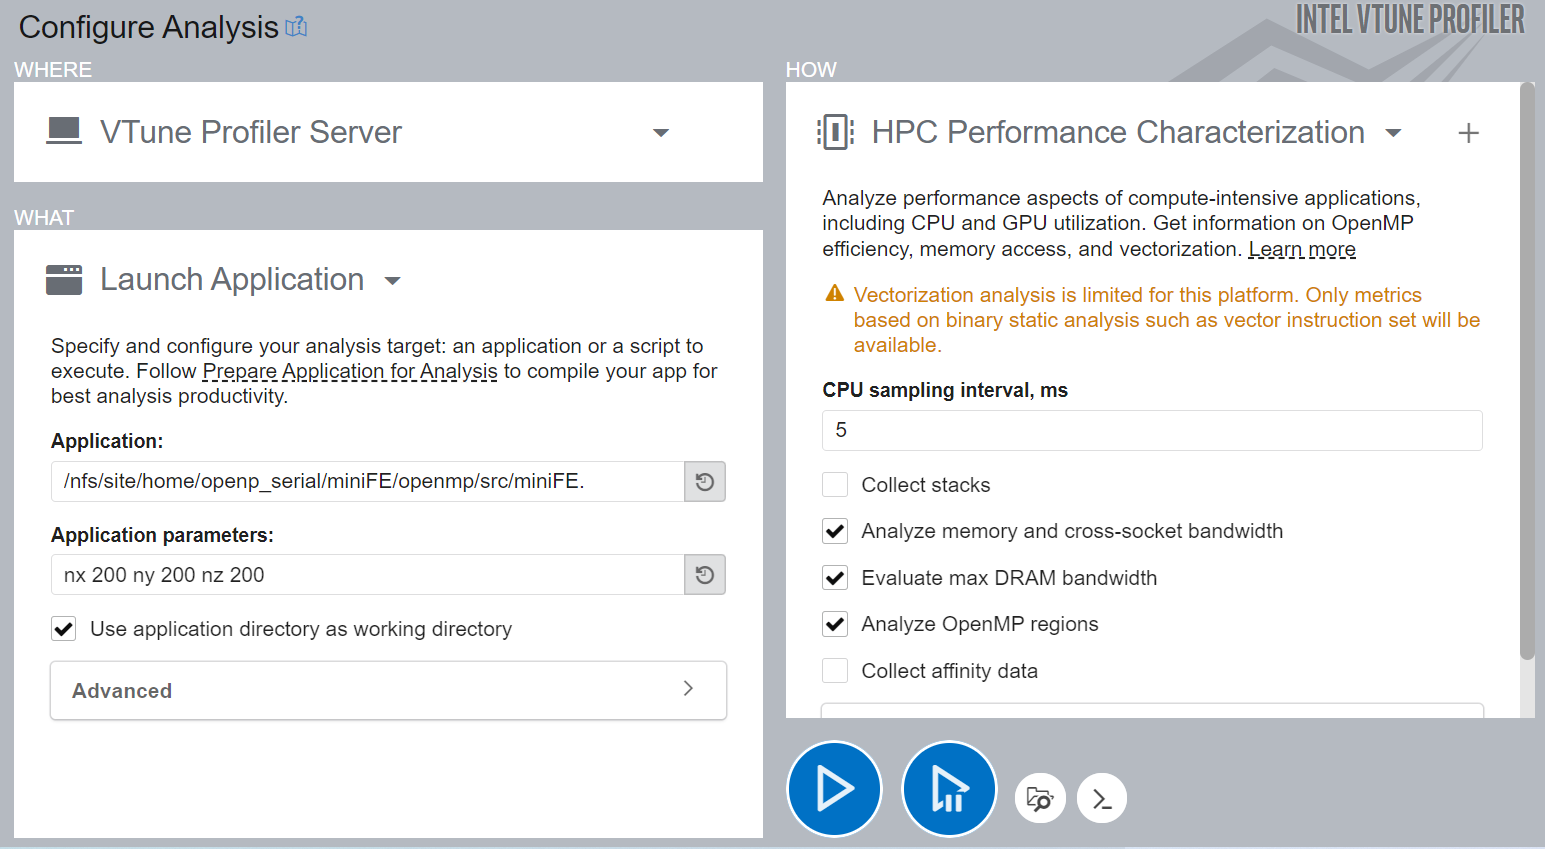Click the plus icon beside HPC Performance Characterization
Screen dimensions: 1545x849
(1468, 133)
